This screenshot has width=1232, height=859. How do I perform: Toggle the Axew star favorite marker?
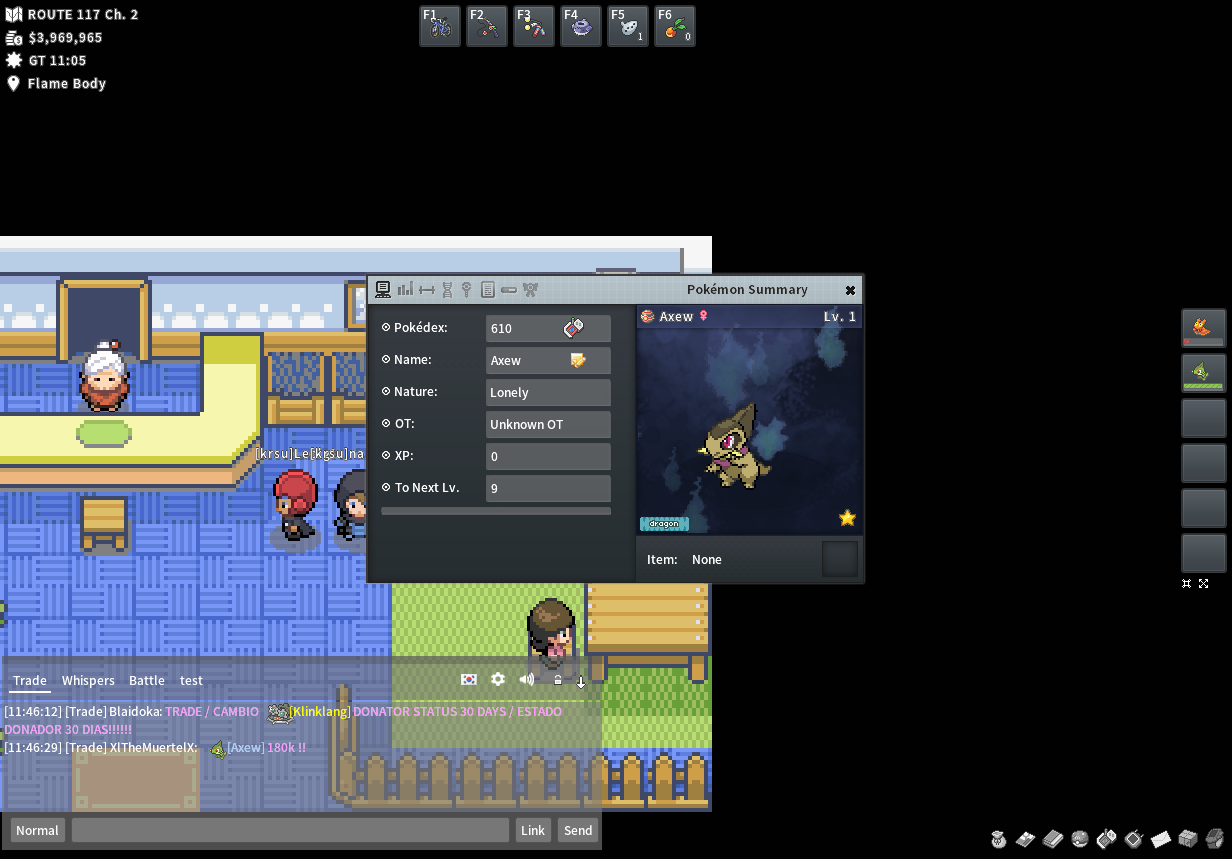(847, 518)
